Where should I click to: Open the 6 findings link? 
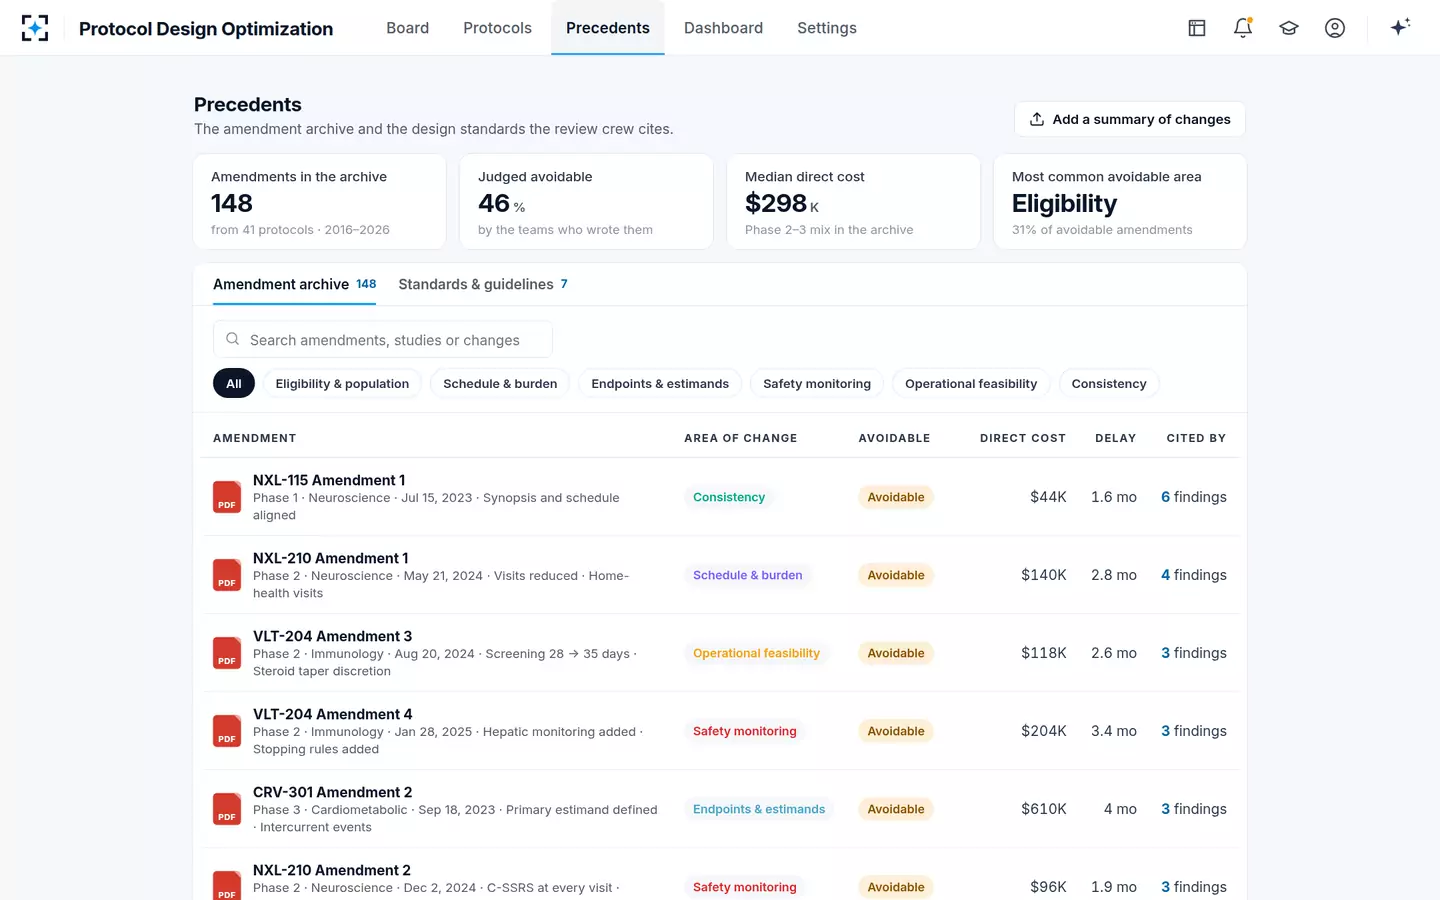pyautogui.click(x=1194, y=497)
